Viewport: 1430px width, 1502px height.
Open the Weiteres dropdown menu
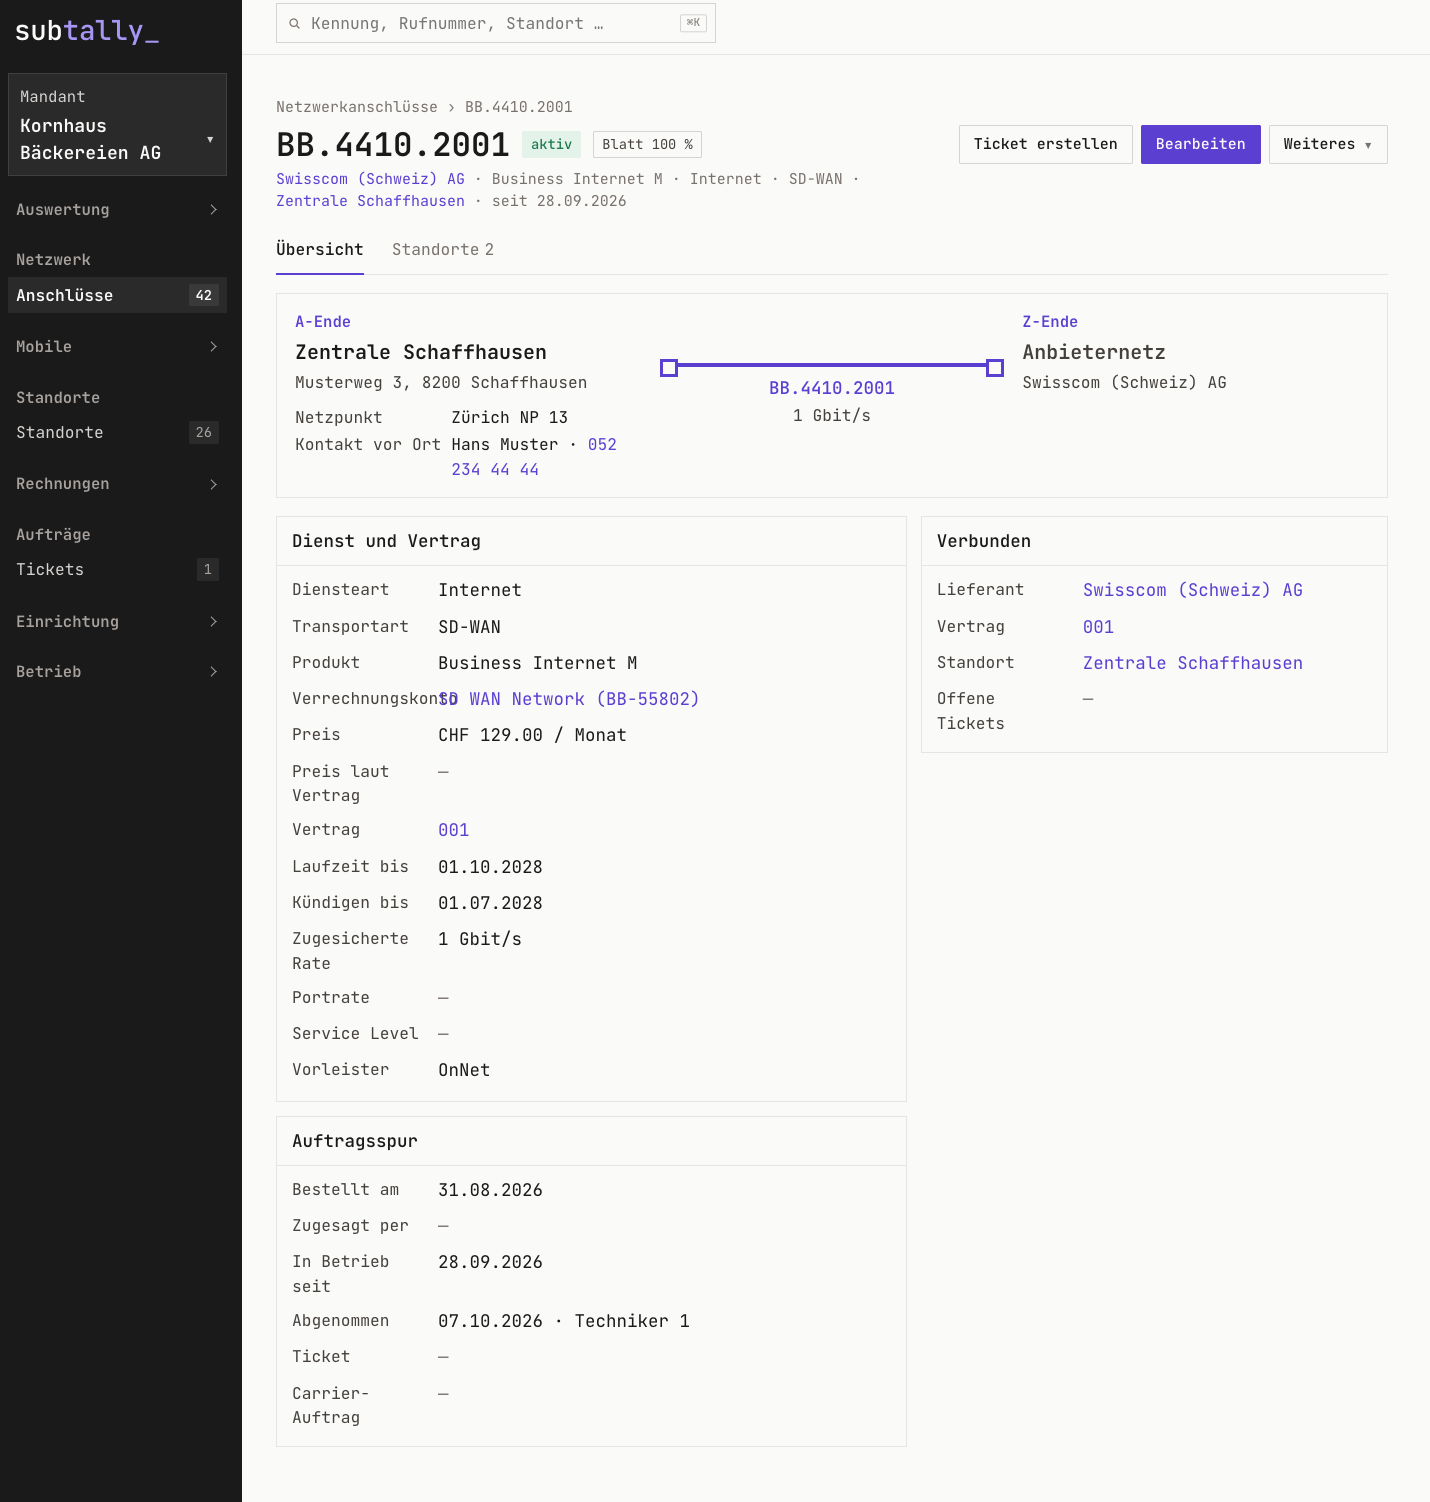[1328, 145]
